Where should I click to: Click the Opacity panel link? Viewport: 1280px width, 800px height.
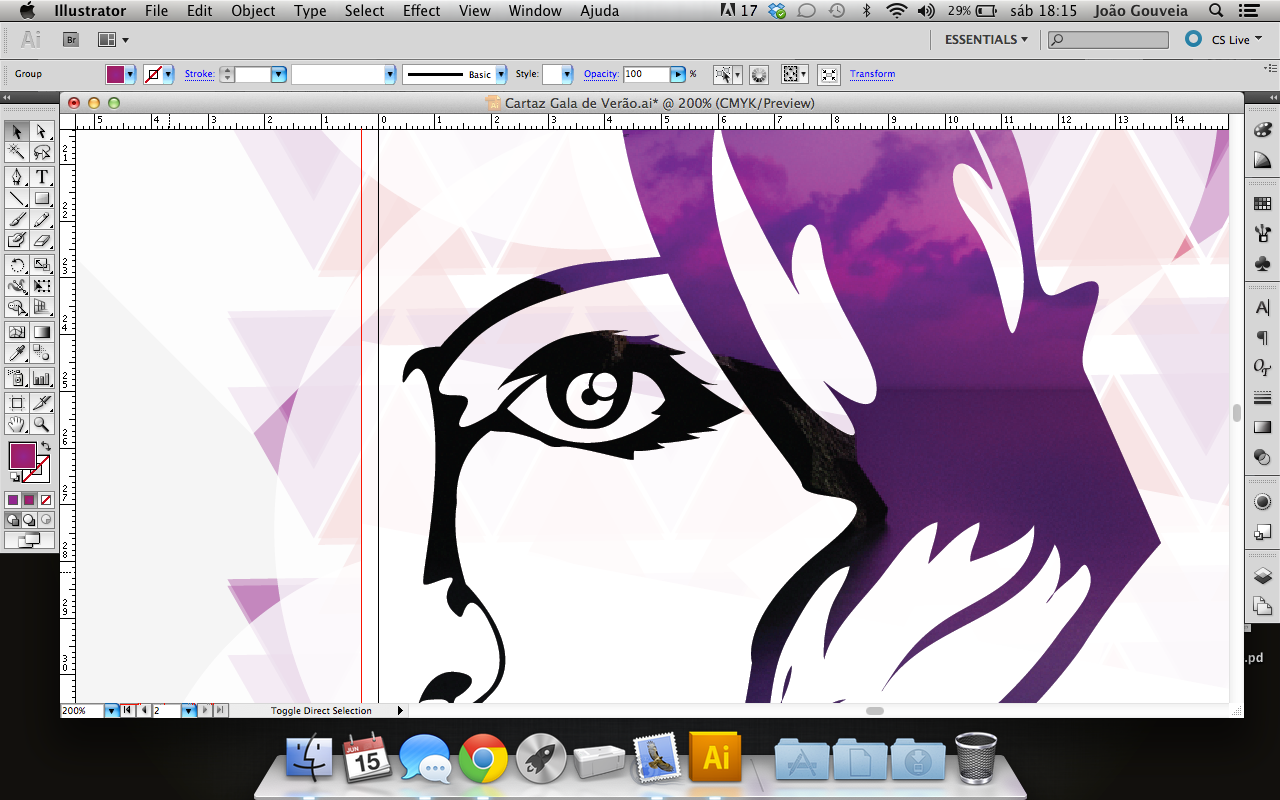point(601,74)
